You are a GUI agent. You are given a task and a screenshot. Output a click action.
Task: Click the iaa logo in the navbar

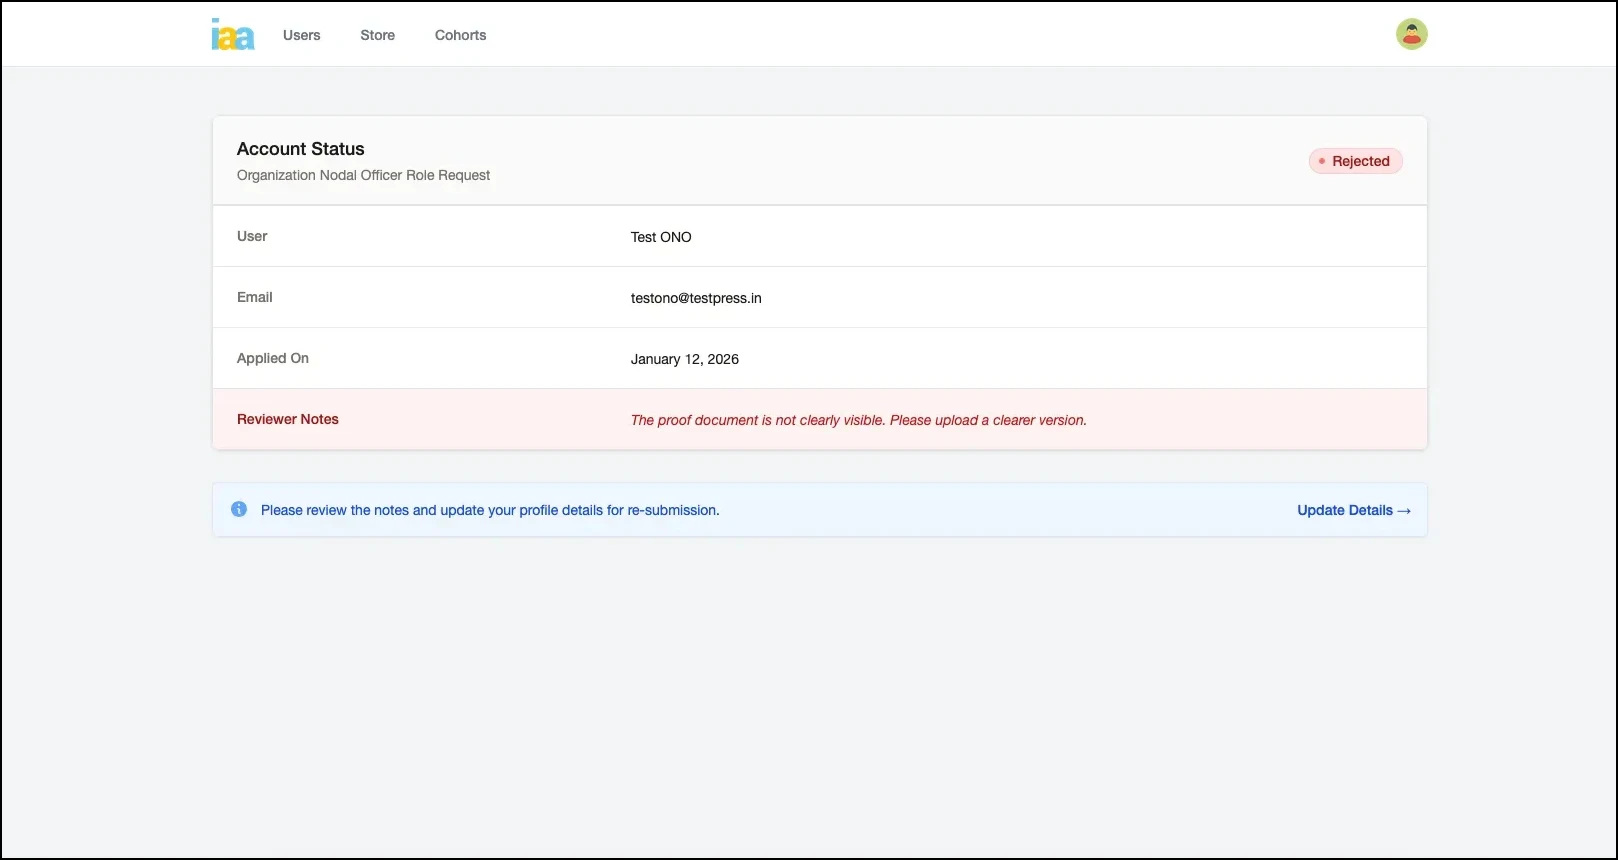(233, 35)
